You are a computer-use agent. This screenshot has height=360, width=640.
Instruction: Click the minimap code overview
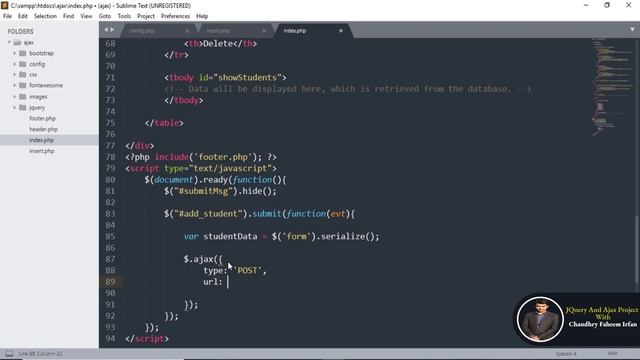coord(611,87)
